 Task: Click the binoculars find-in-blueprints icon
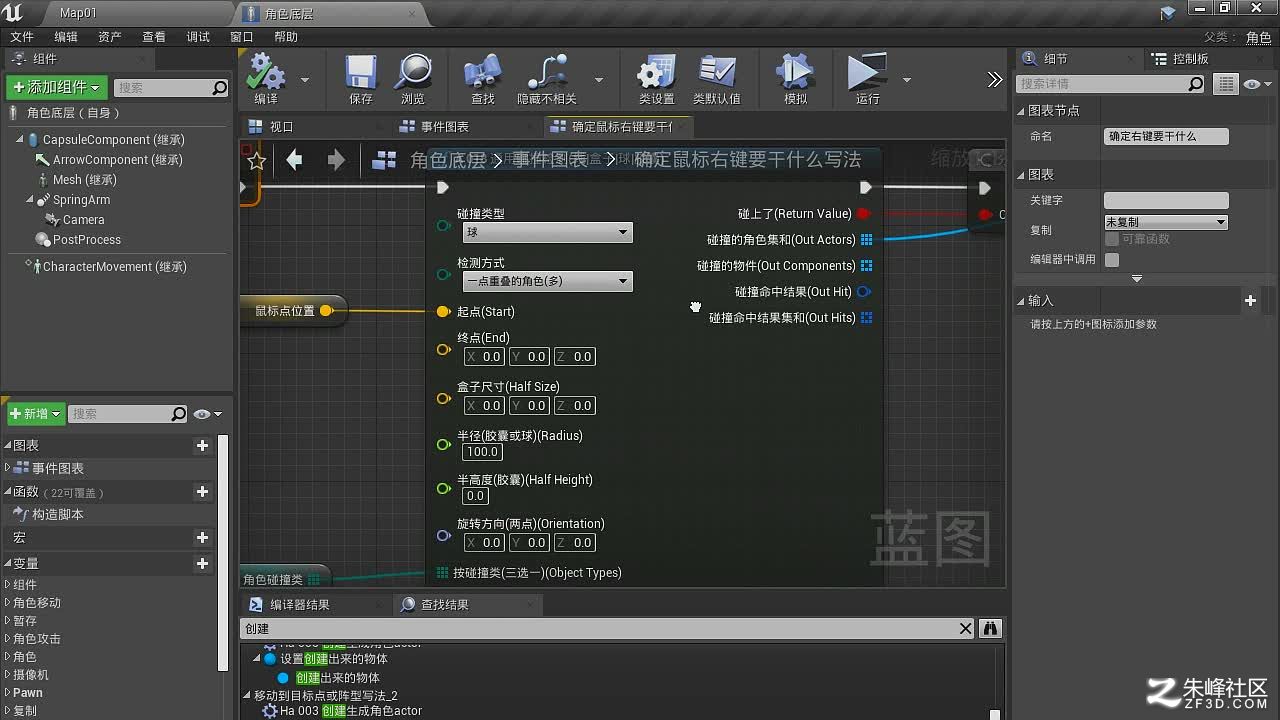coord(990,629)
